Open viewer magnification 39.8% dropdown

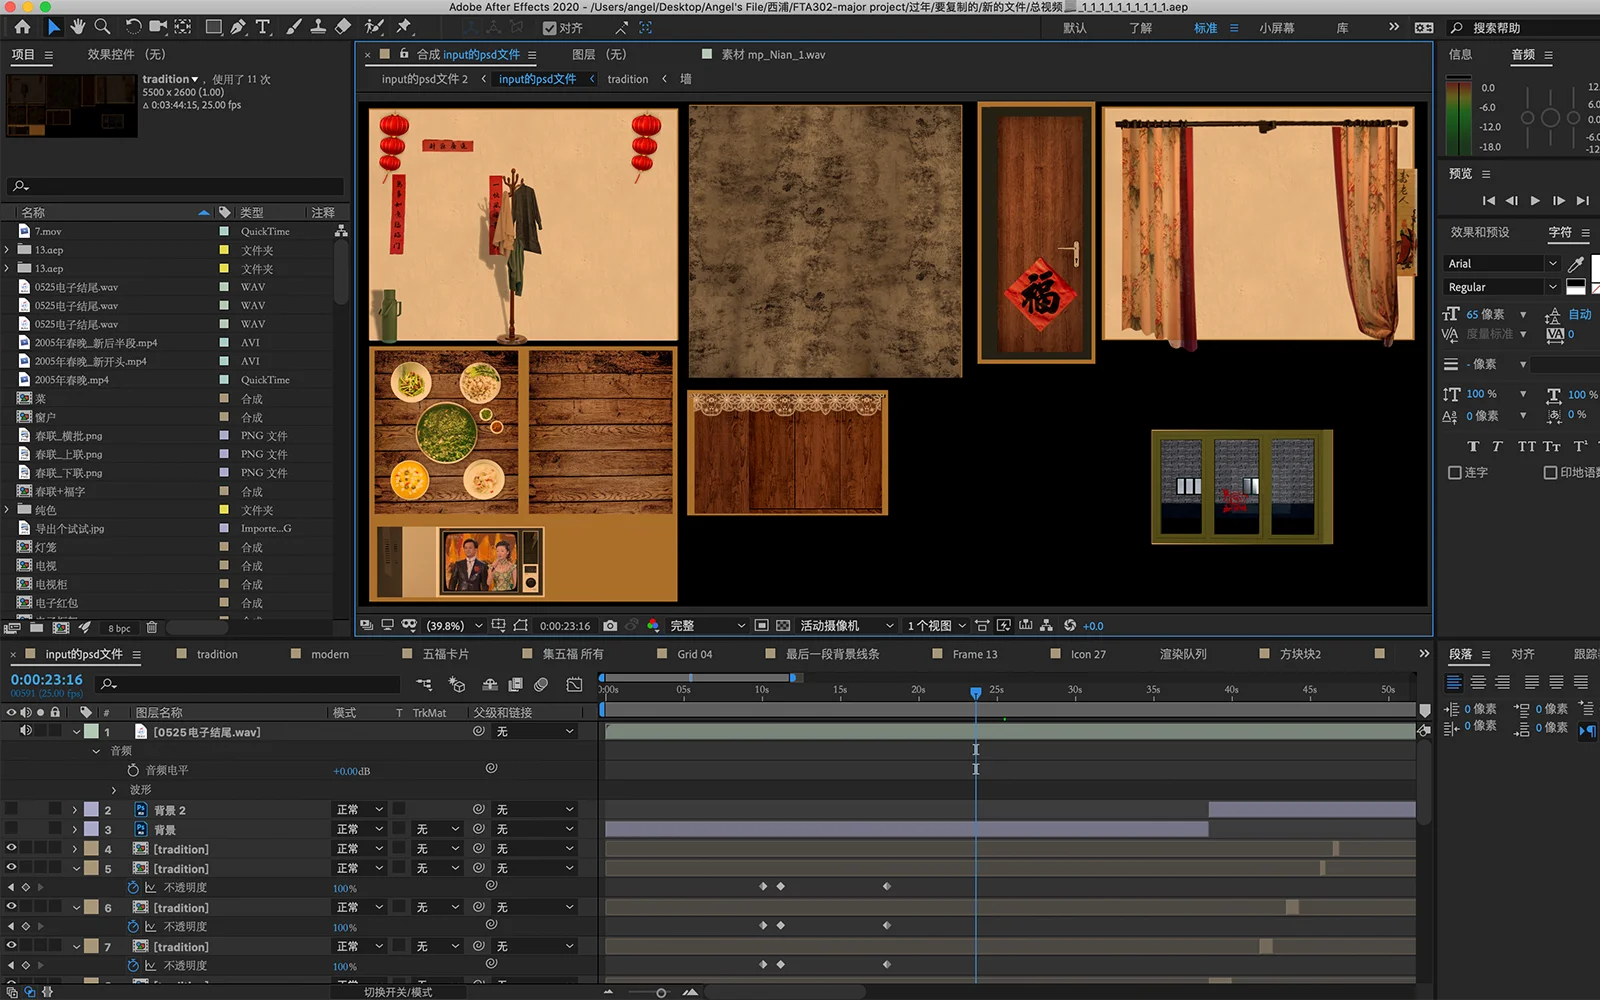pos(455,625)
